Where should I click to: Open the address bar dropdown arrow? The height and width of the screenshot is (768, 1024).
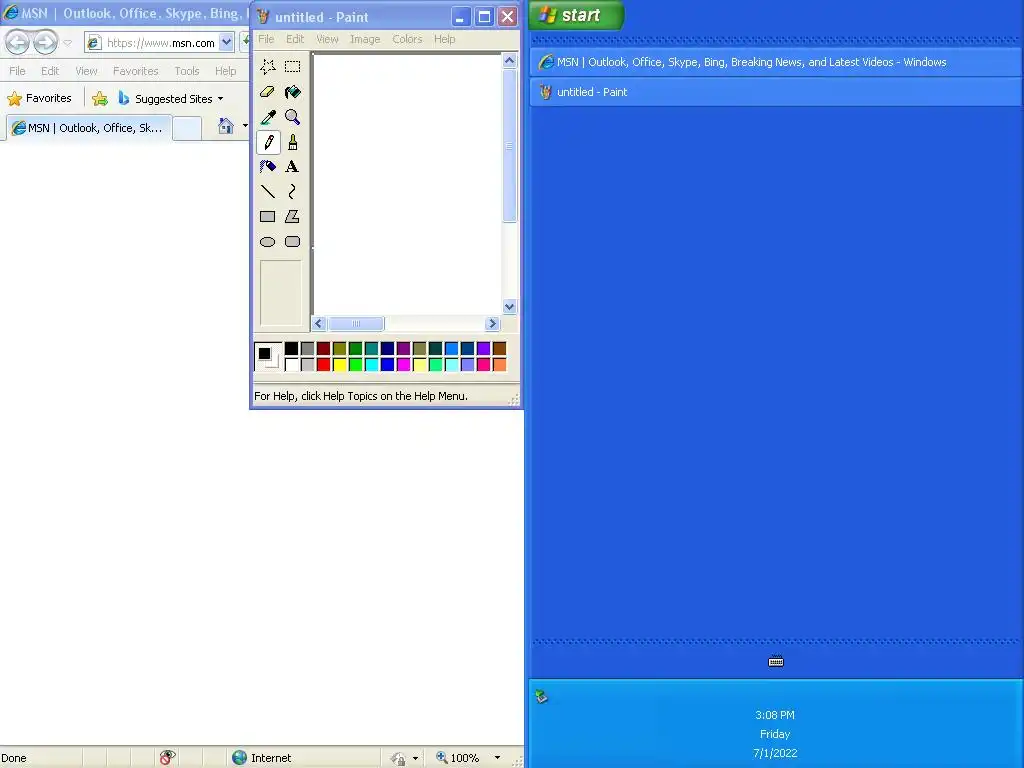[x=226, y=42]
